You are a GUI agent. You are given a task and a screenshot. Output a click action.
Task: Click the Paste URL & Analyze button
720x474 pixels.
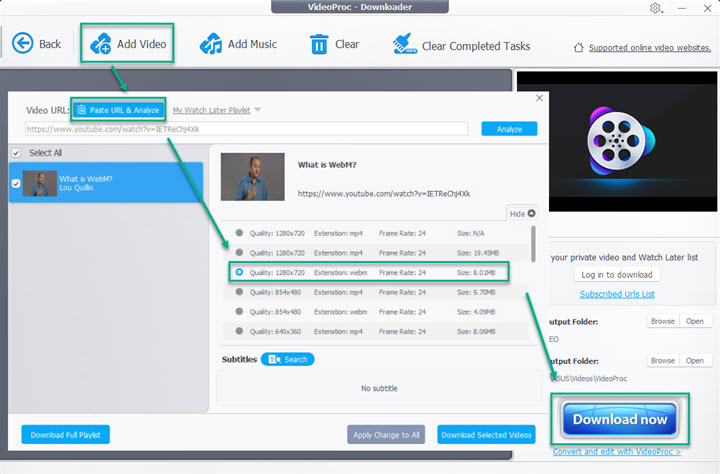[x=118, y=110]
